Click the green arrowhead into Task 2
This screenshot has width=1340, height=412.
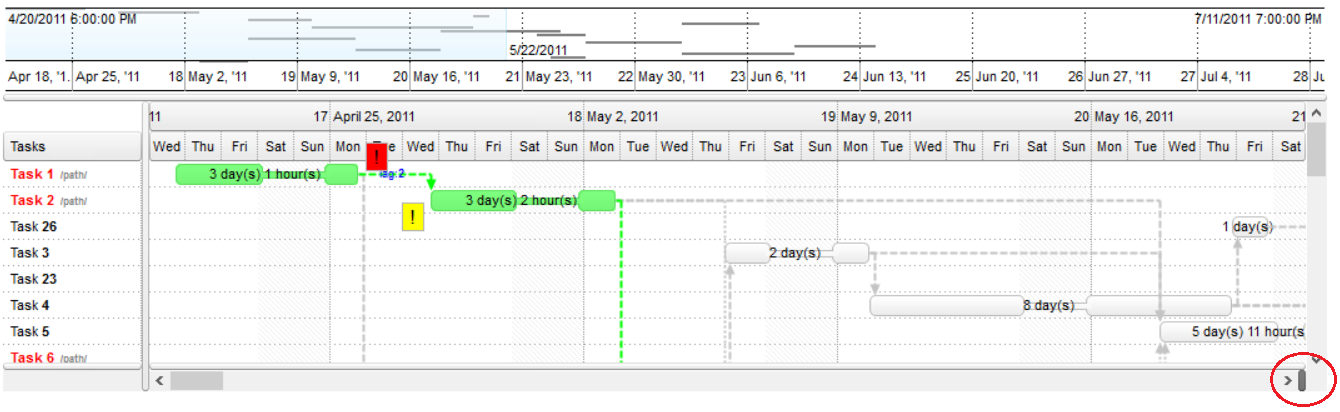tap(431, 184)
